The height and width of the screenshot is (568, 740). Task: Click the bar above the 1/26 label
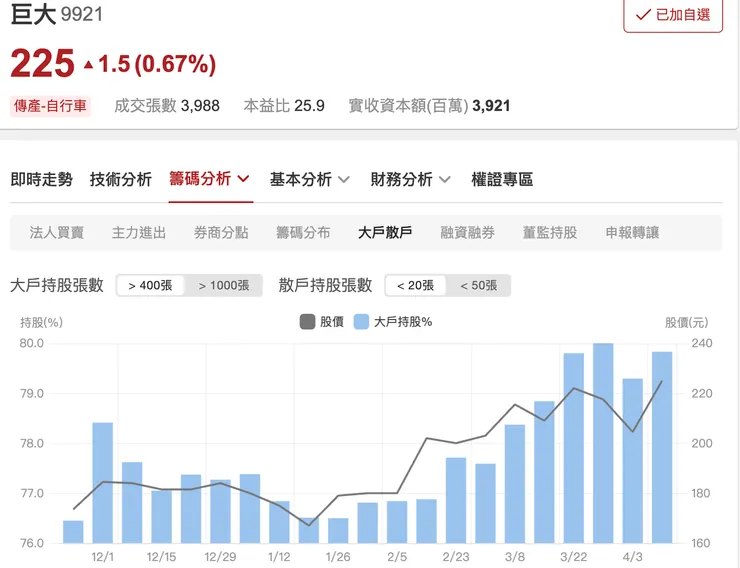(x=338, y=530)
